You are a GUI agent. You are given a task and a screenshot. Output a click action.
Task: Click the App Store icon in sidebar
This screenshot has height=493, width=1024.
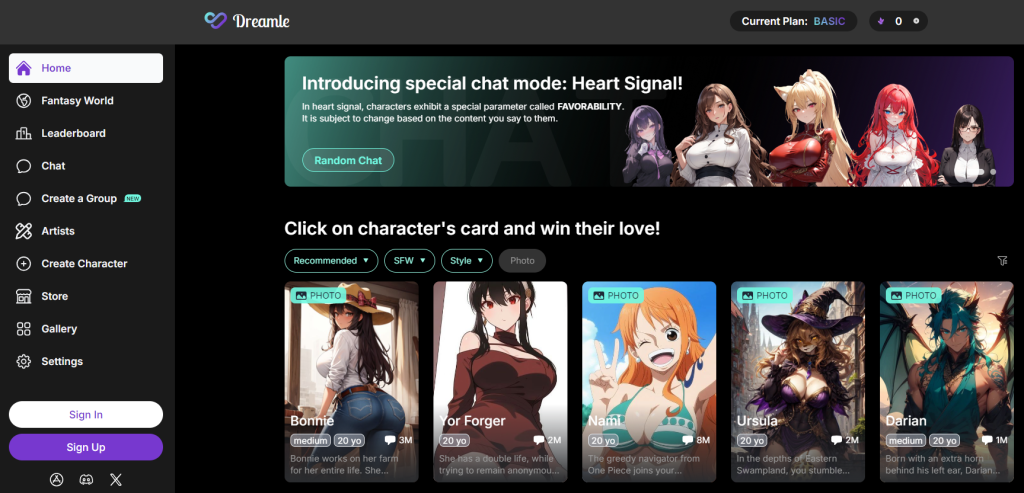[56, 479]
